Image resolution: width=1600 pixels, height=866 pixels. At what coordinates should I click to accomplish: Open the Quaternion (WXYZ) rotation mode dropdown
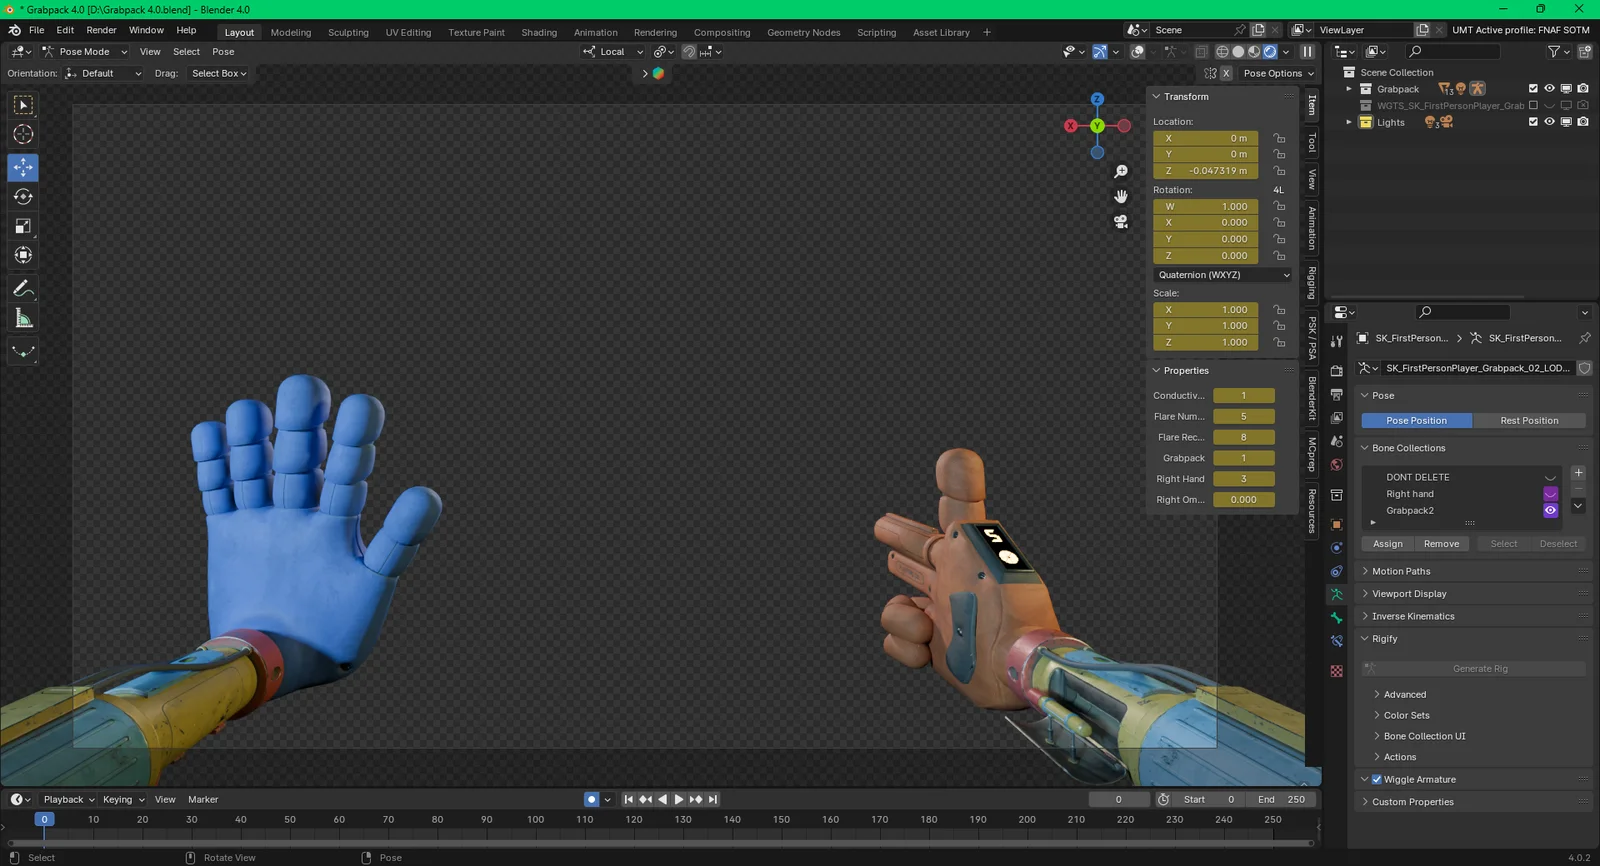[x=1222, y=275]
